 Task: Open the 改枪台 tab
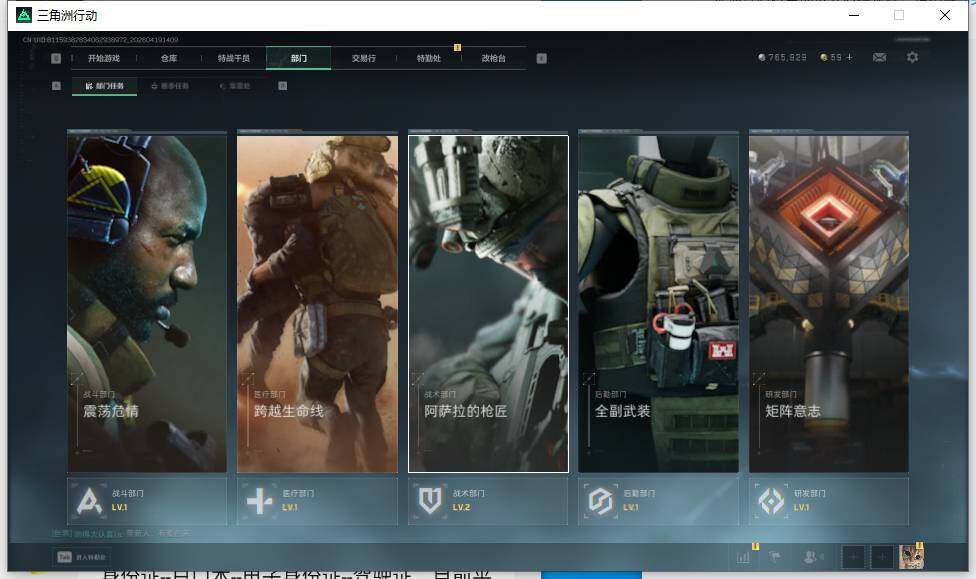[x=493, y=58]
